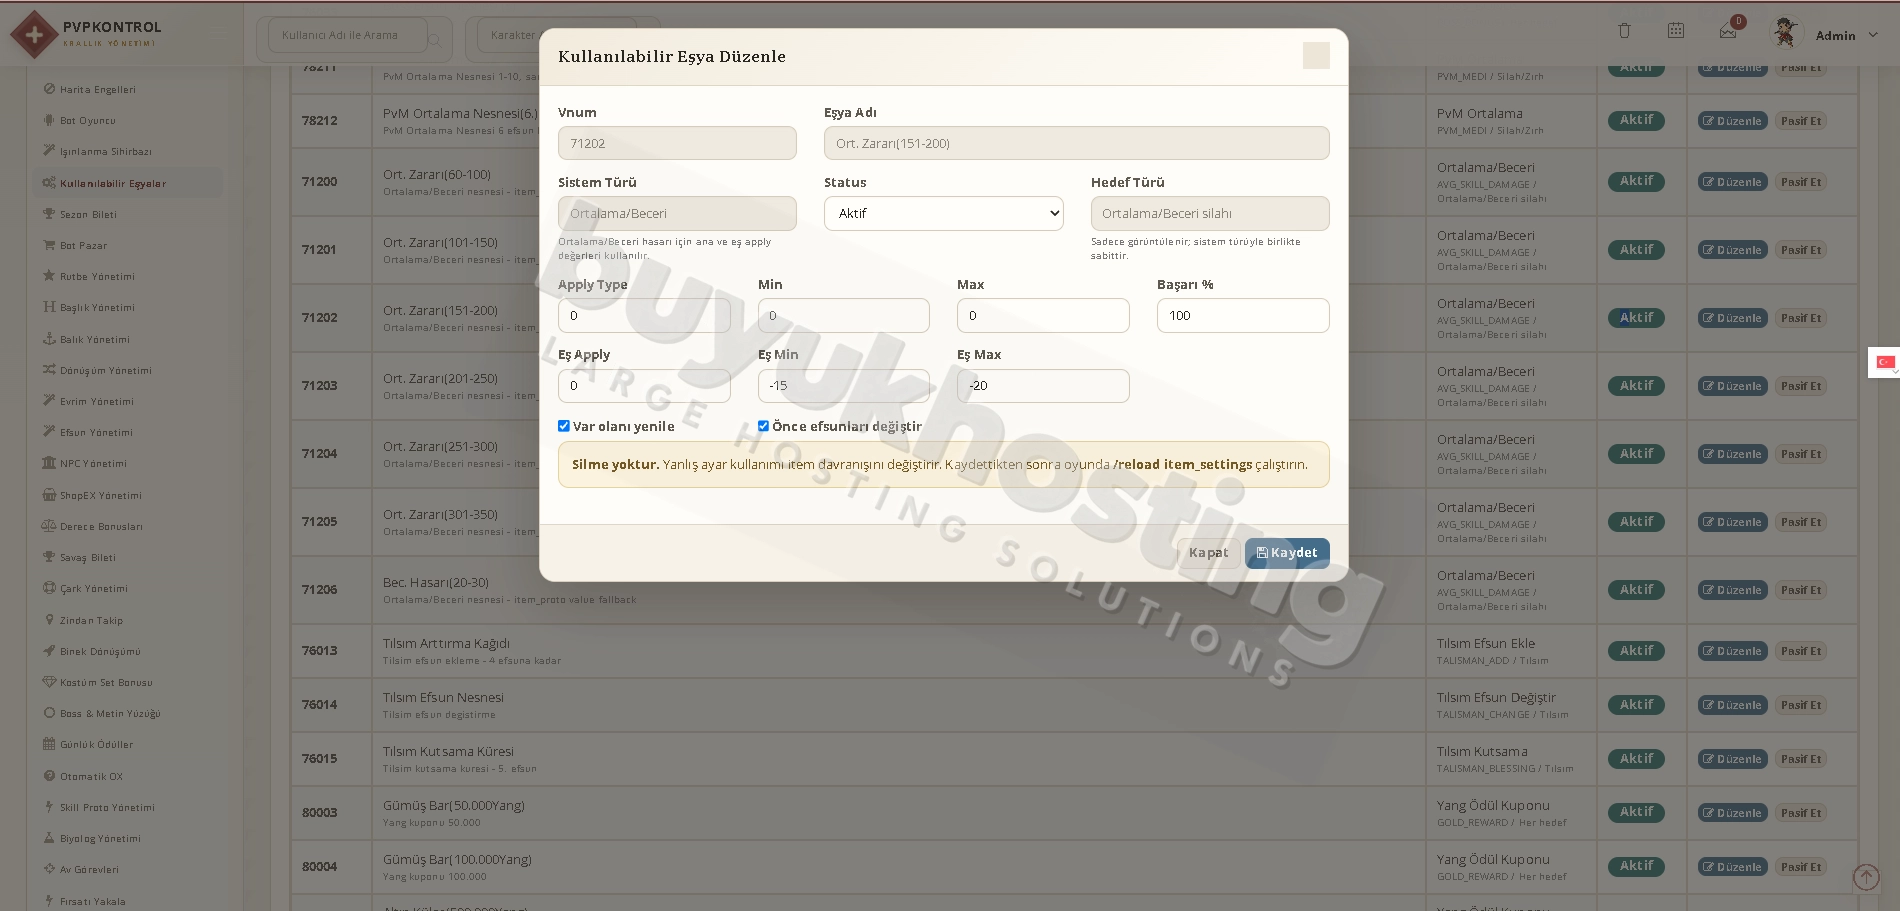
Task: Click the Savaş Bileti trophy icon
Action: point(49,557)
